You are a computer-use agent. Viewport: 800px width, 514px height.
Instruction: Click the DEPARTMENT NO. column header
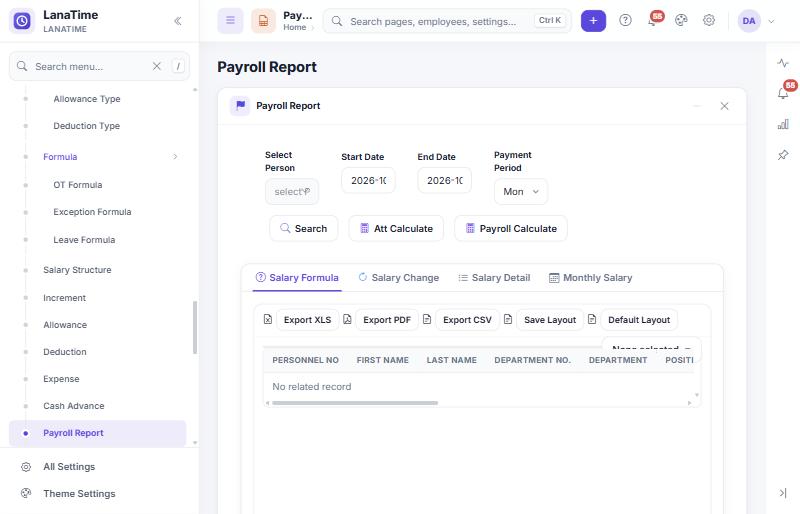(532, 360)
